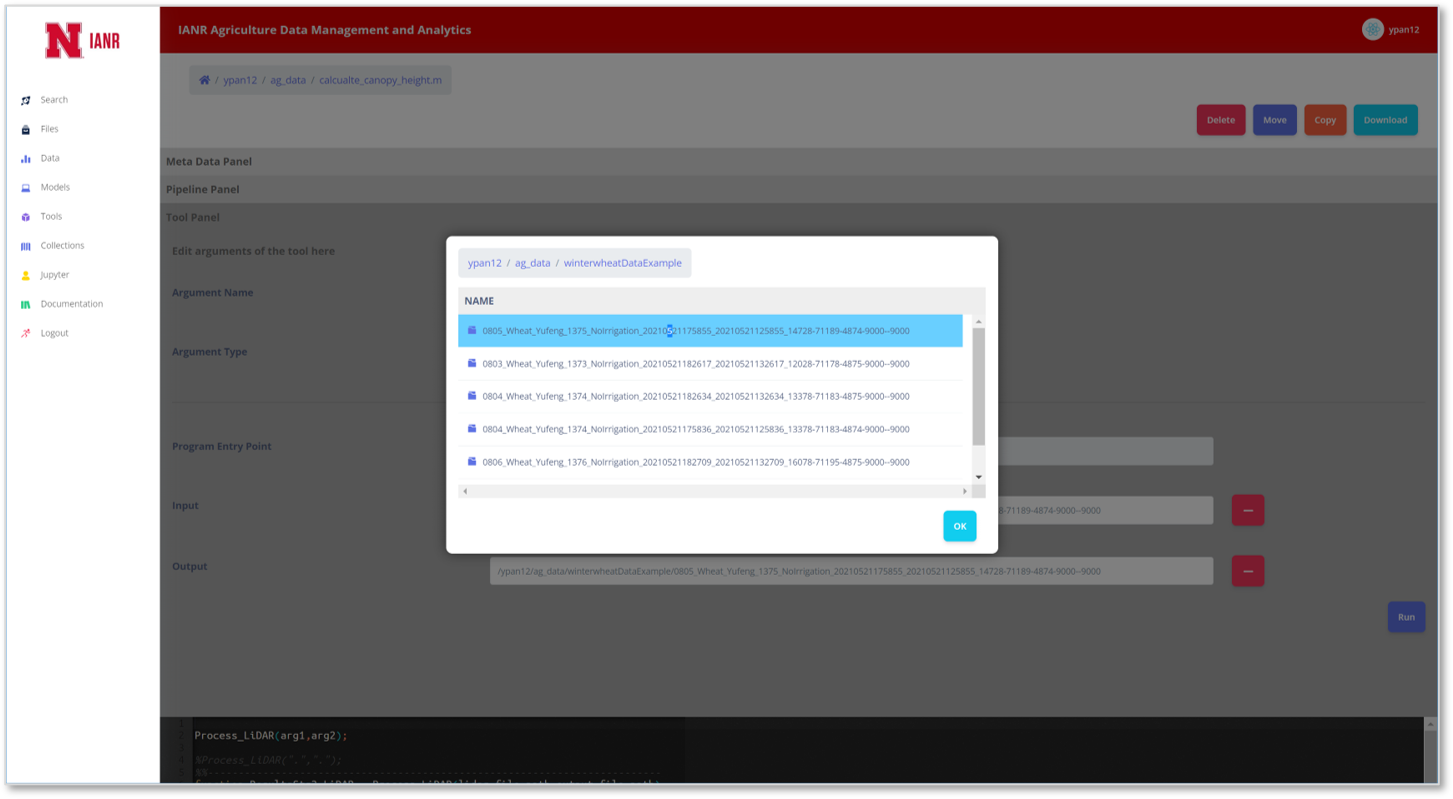This screenshot has height=799, width=1453.
Task: Click the red Delete button
Action: 1221,120
